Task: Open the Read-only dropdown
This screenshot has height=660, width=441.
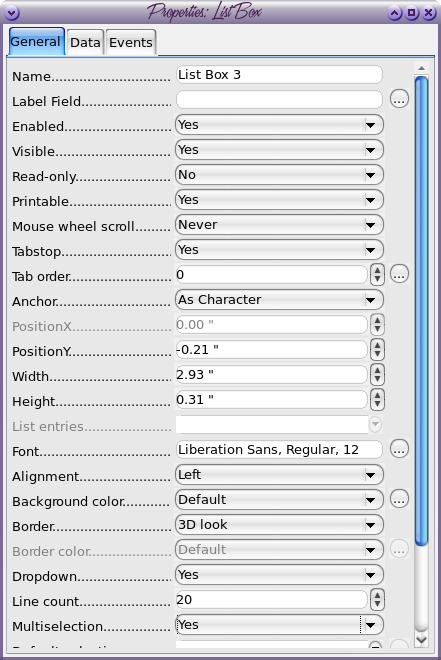Action: pyautogui.click(x=279, y=175)
